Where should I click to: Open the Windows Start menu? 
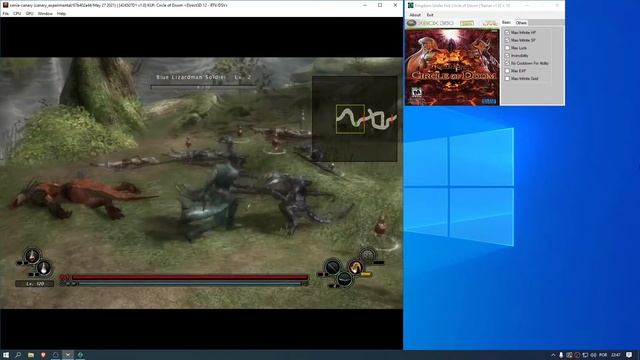(6, 355)
